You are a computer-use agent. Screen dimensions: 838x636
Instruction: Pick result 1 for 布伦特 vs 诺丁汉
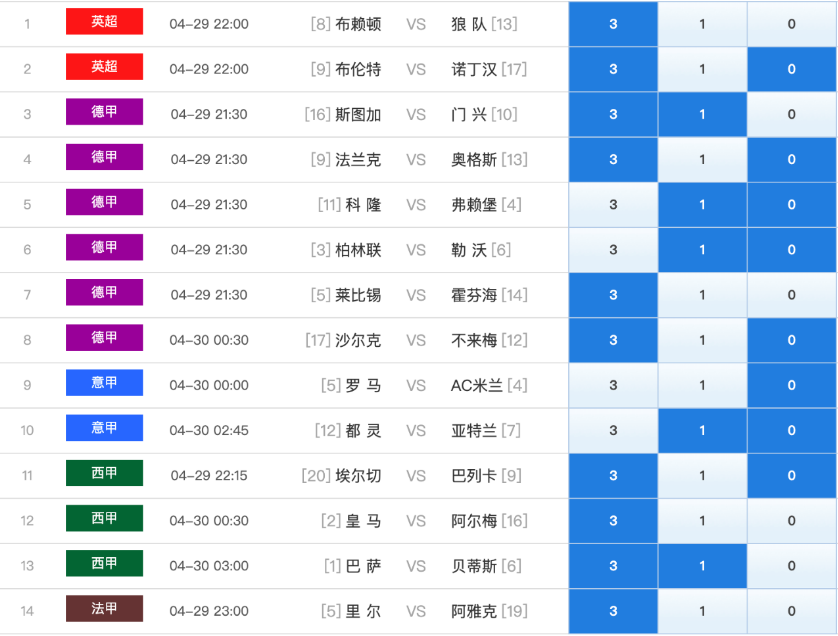pos(702,69)
